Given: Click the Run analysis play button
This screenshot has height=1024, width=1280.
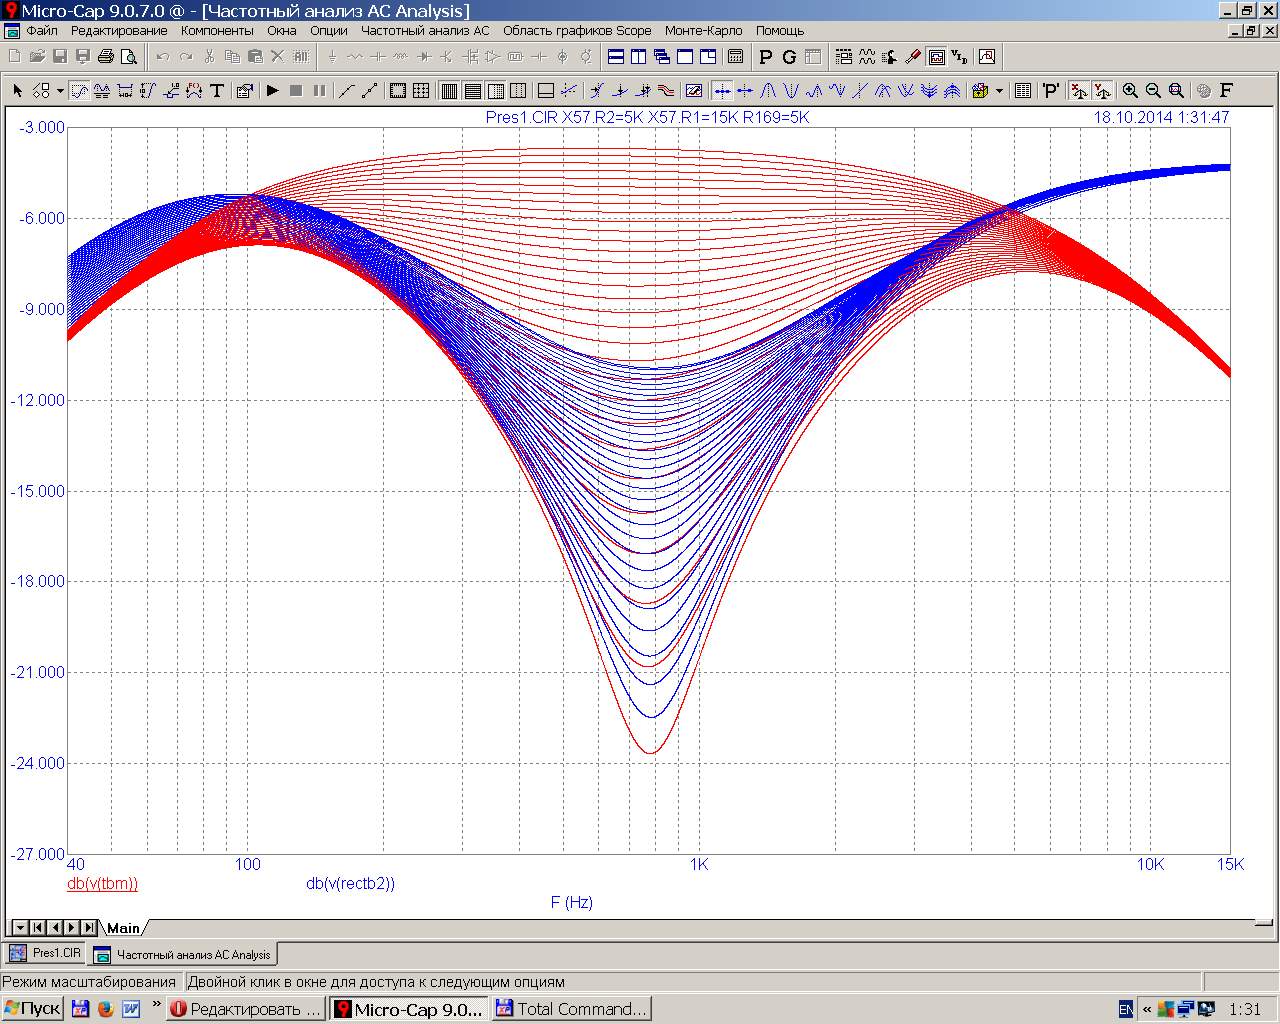Looking at the screenshot, I should 272,91.
